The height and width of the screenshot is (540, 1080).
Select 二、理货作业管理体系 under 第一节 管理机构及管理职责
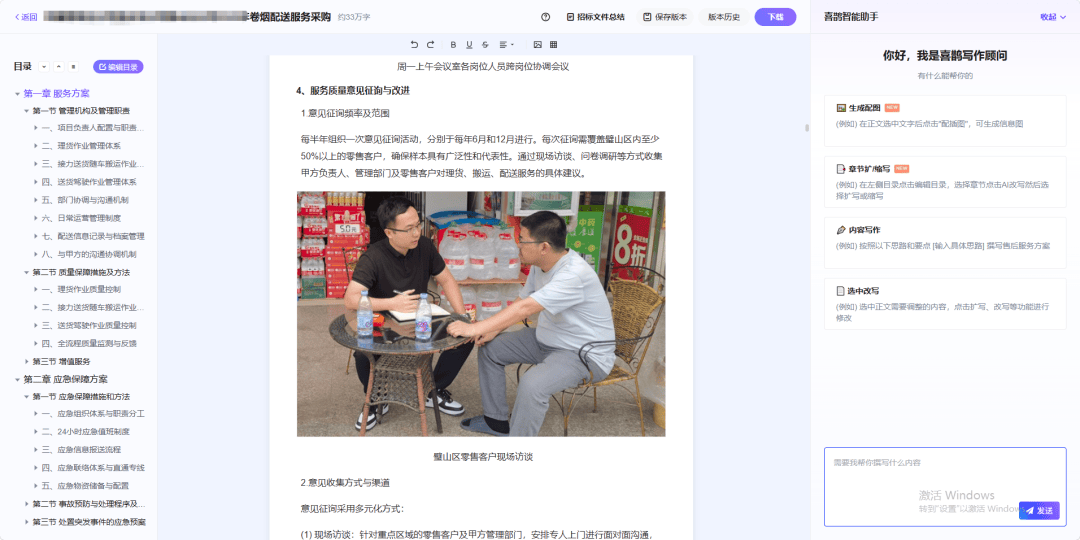(x=81, y=146)
